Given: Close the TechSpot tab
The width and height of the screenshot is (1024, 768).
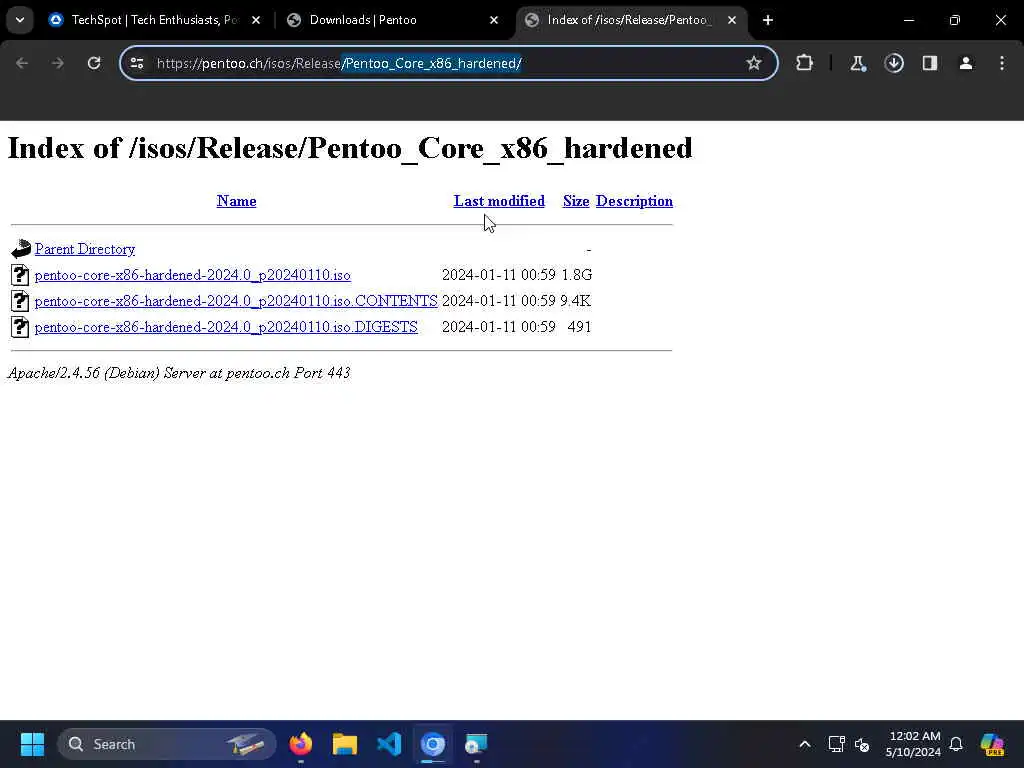Looking at the screenshot, I should [x=256, y=20].
